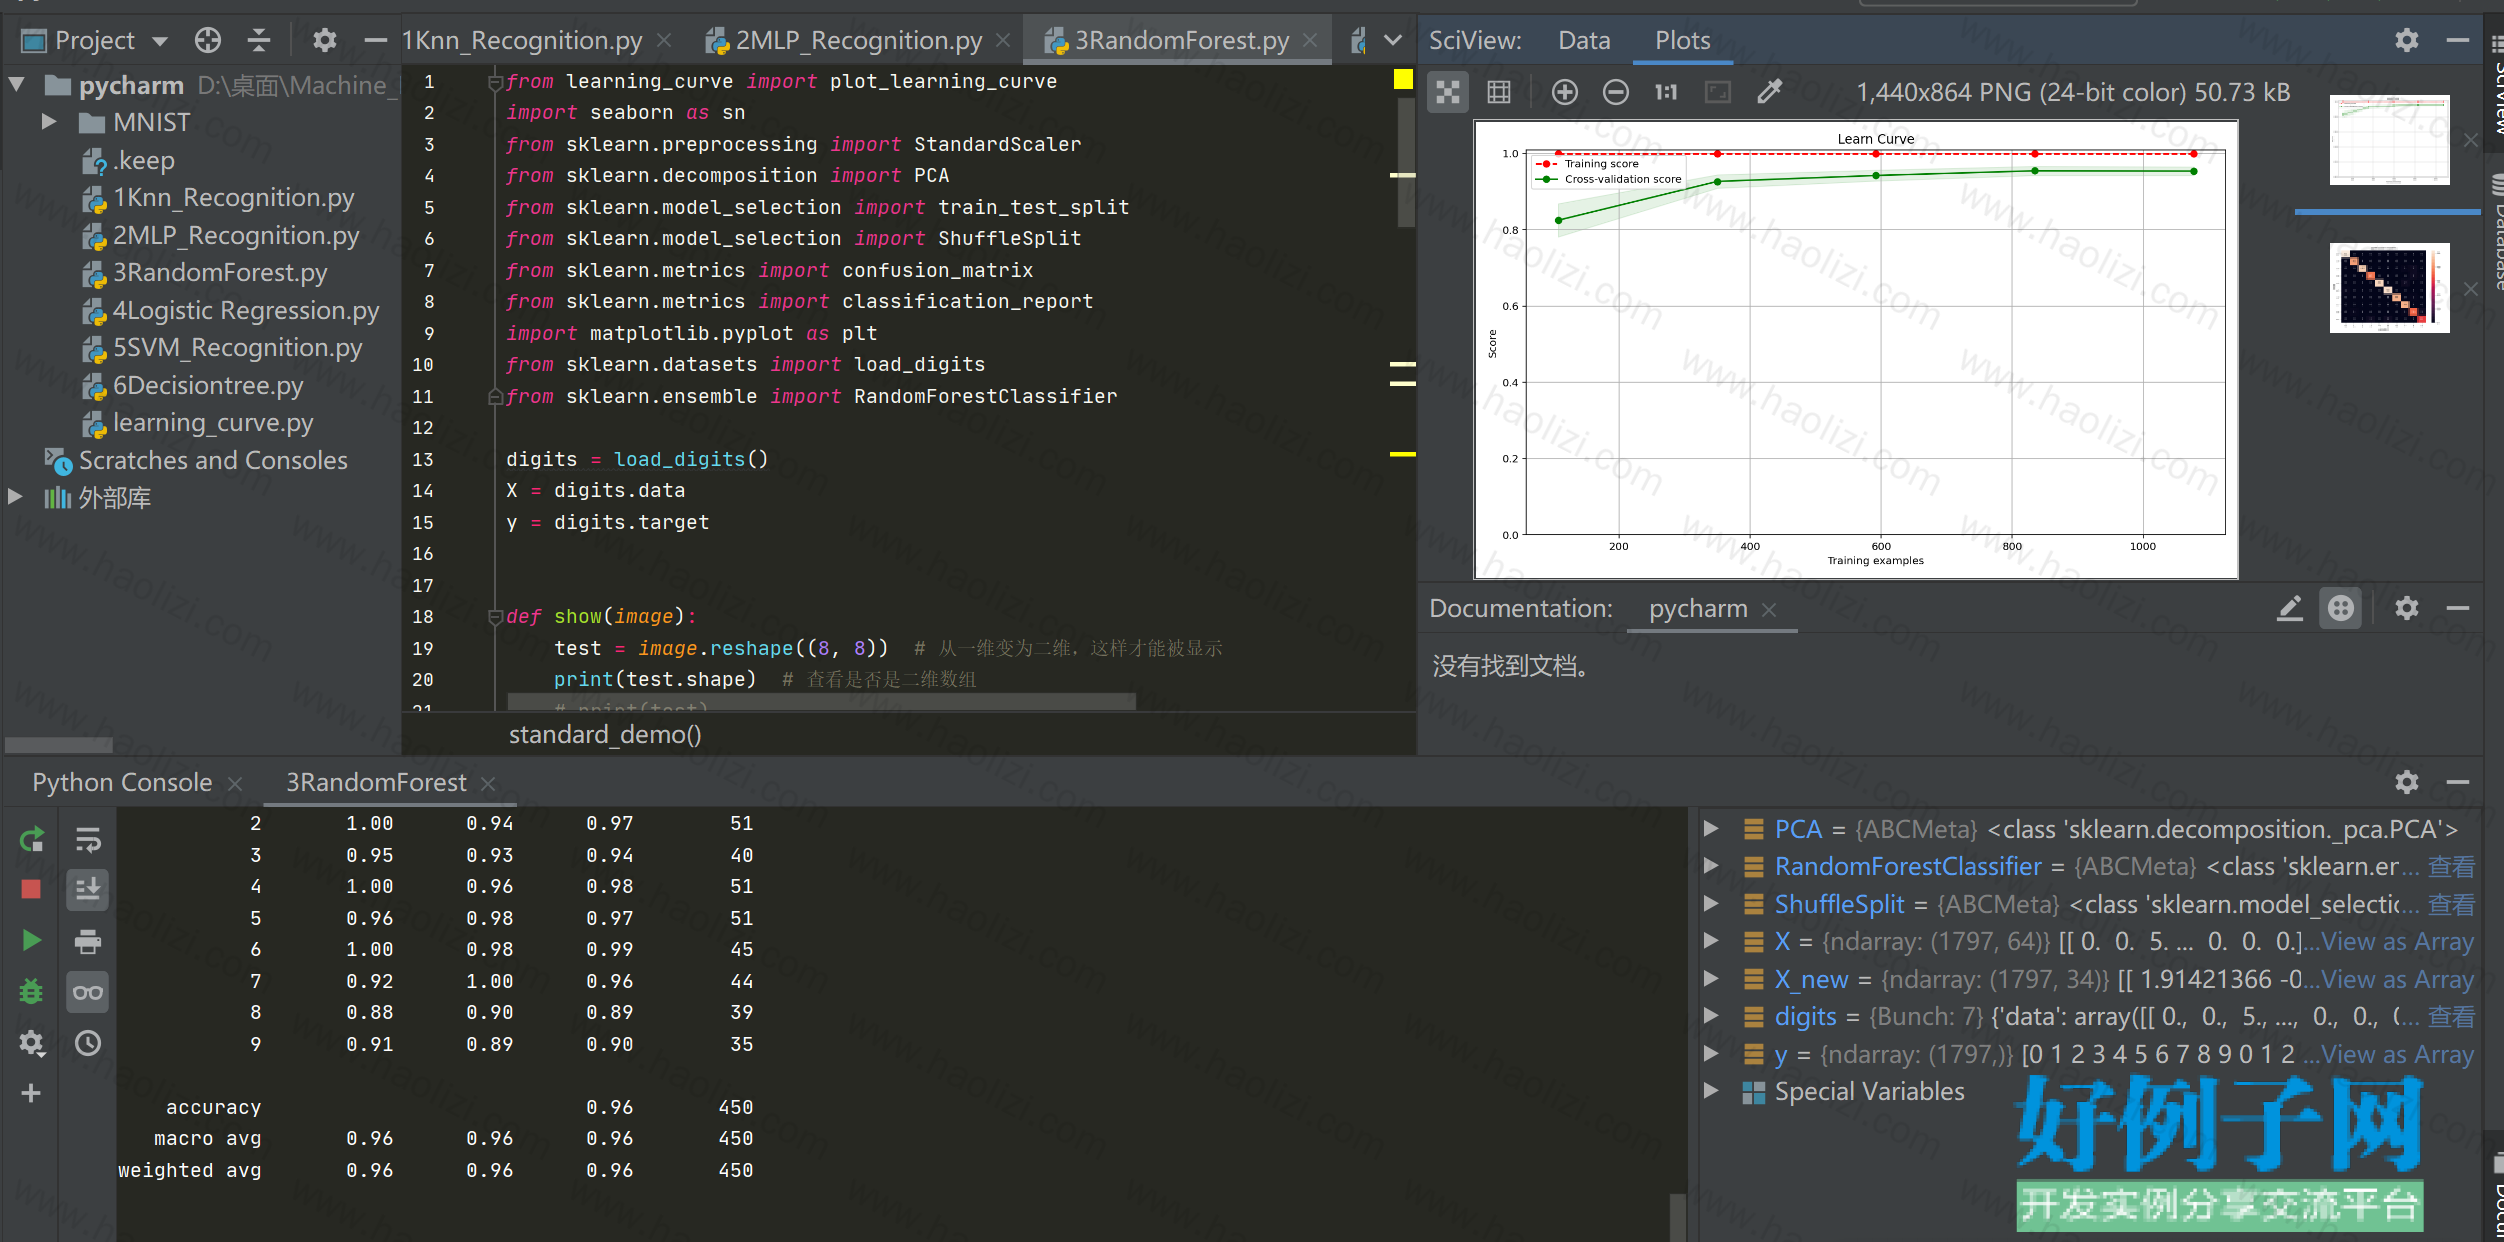Toggle the four-dot button in the Documentation header
This screenshot has width=2504, height=1242.
pos(2341,608)
